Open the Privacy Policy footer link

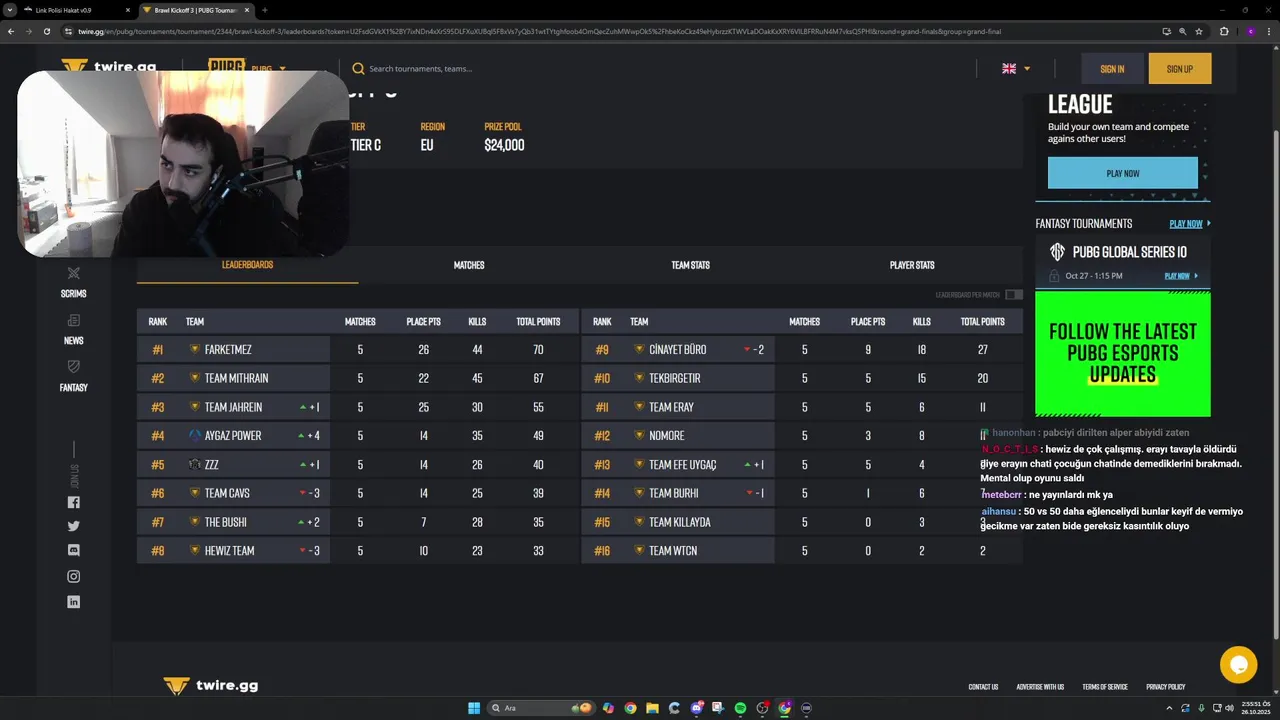point(1165,687)
